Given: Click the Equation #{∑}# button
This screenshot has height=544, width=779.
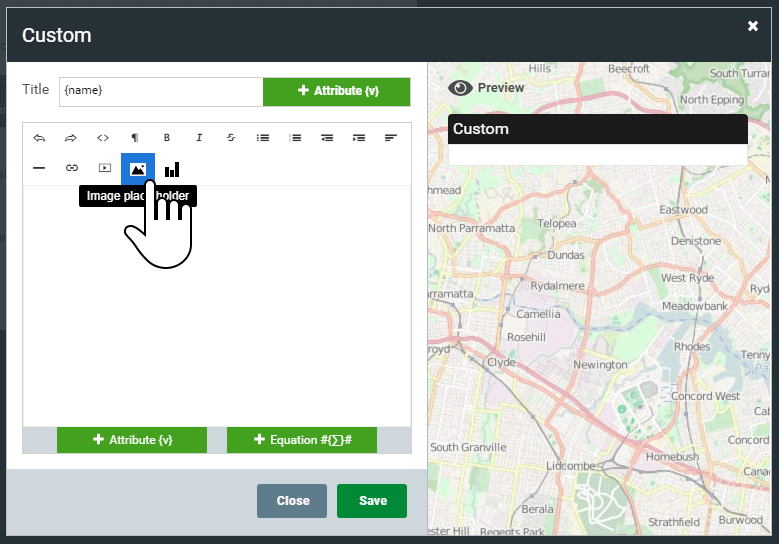Looking at the screenshot, I should click(301, 440).
